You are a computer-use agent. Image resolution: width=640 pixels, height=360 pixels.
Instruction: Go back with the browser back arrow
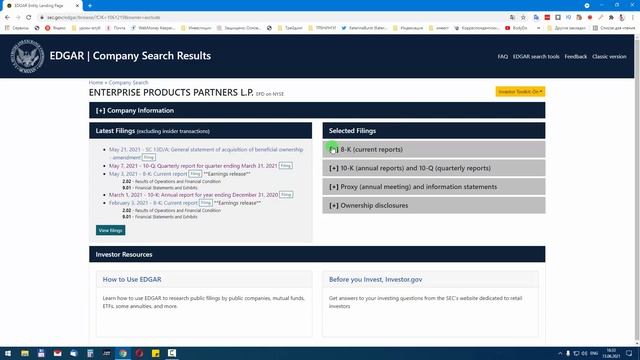7,18
